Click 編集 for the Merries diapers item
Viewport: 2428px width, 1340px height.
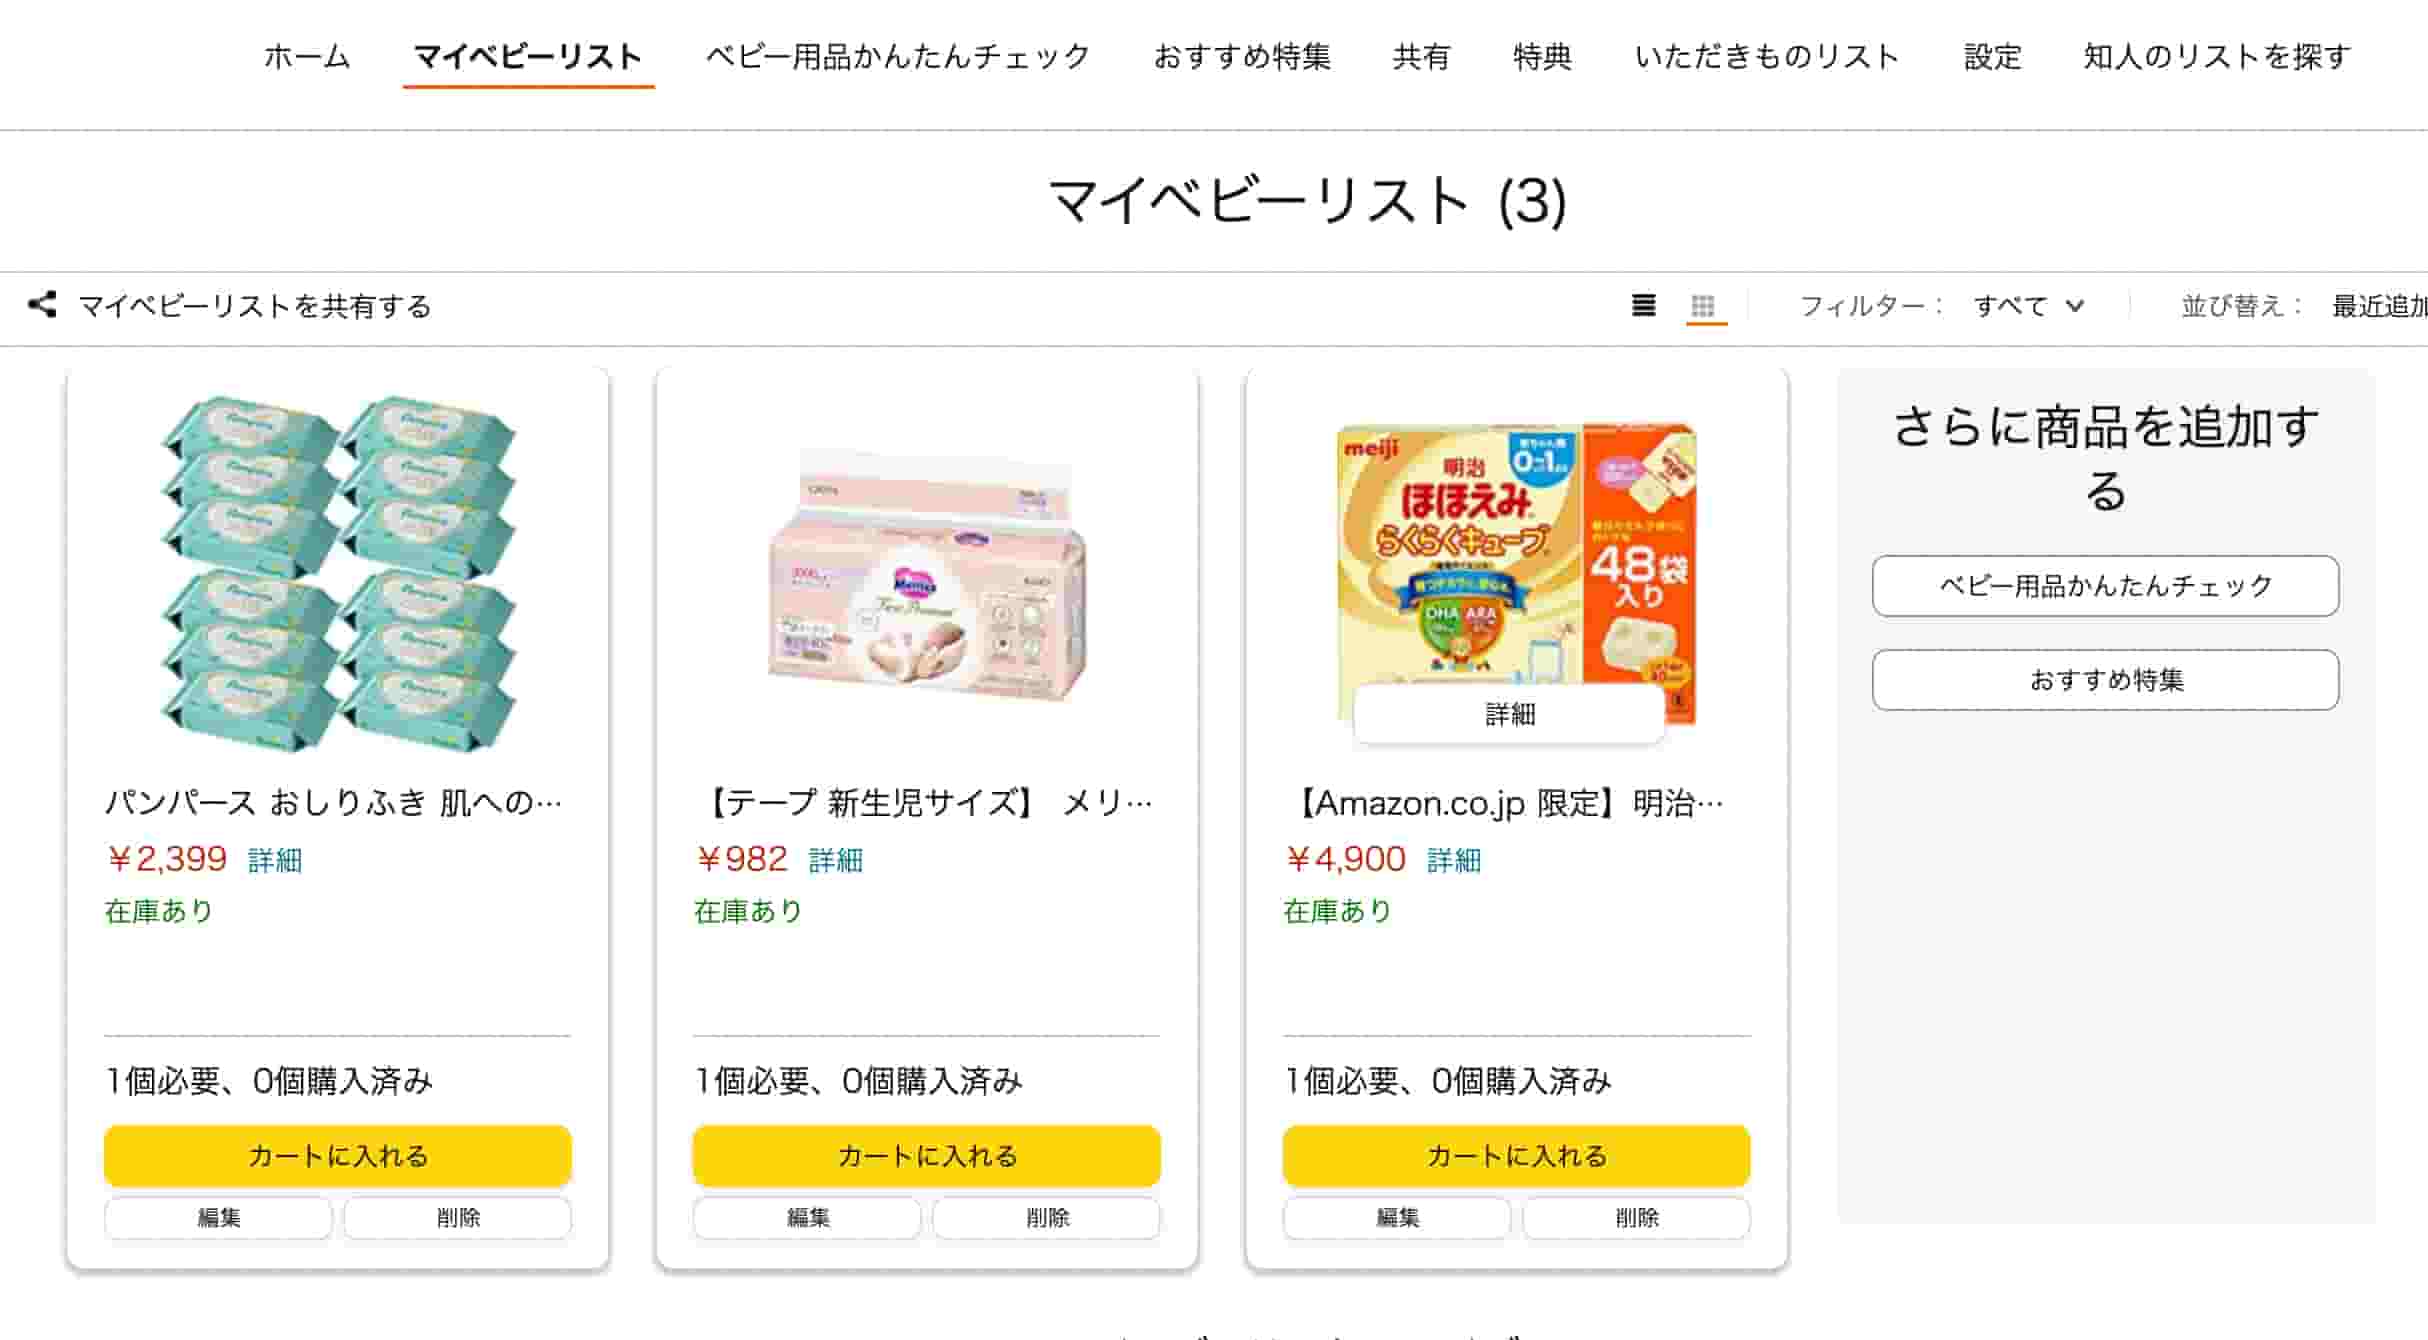pyautogui.click(x=807, y=1218)
